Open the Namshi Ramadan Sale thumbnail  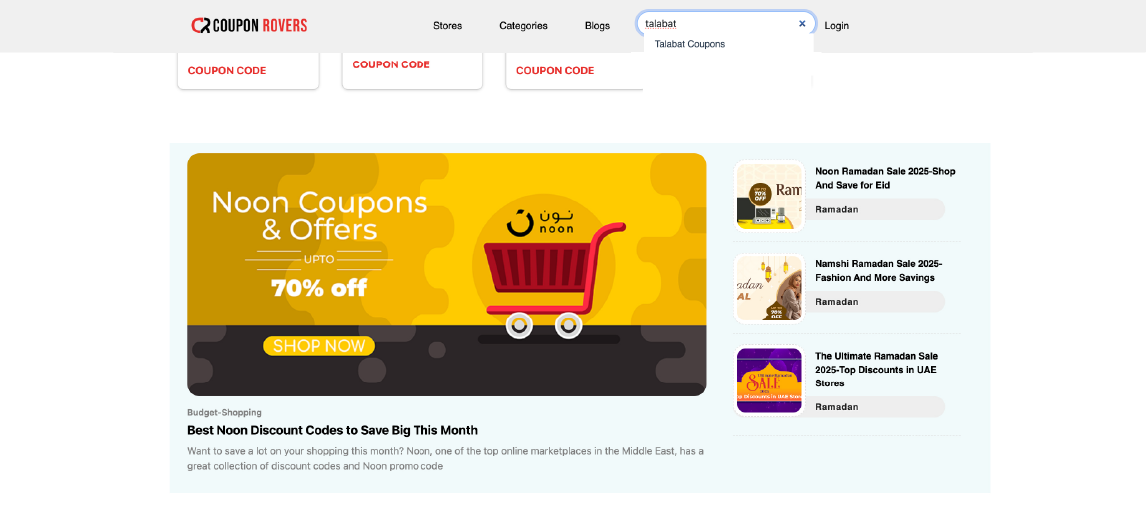point(770,288)
